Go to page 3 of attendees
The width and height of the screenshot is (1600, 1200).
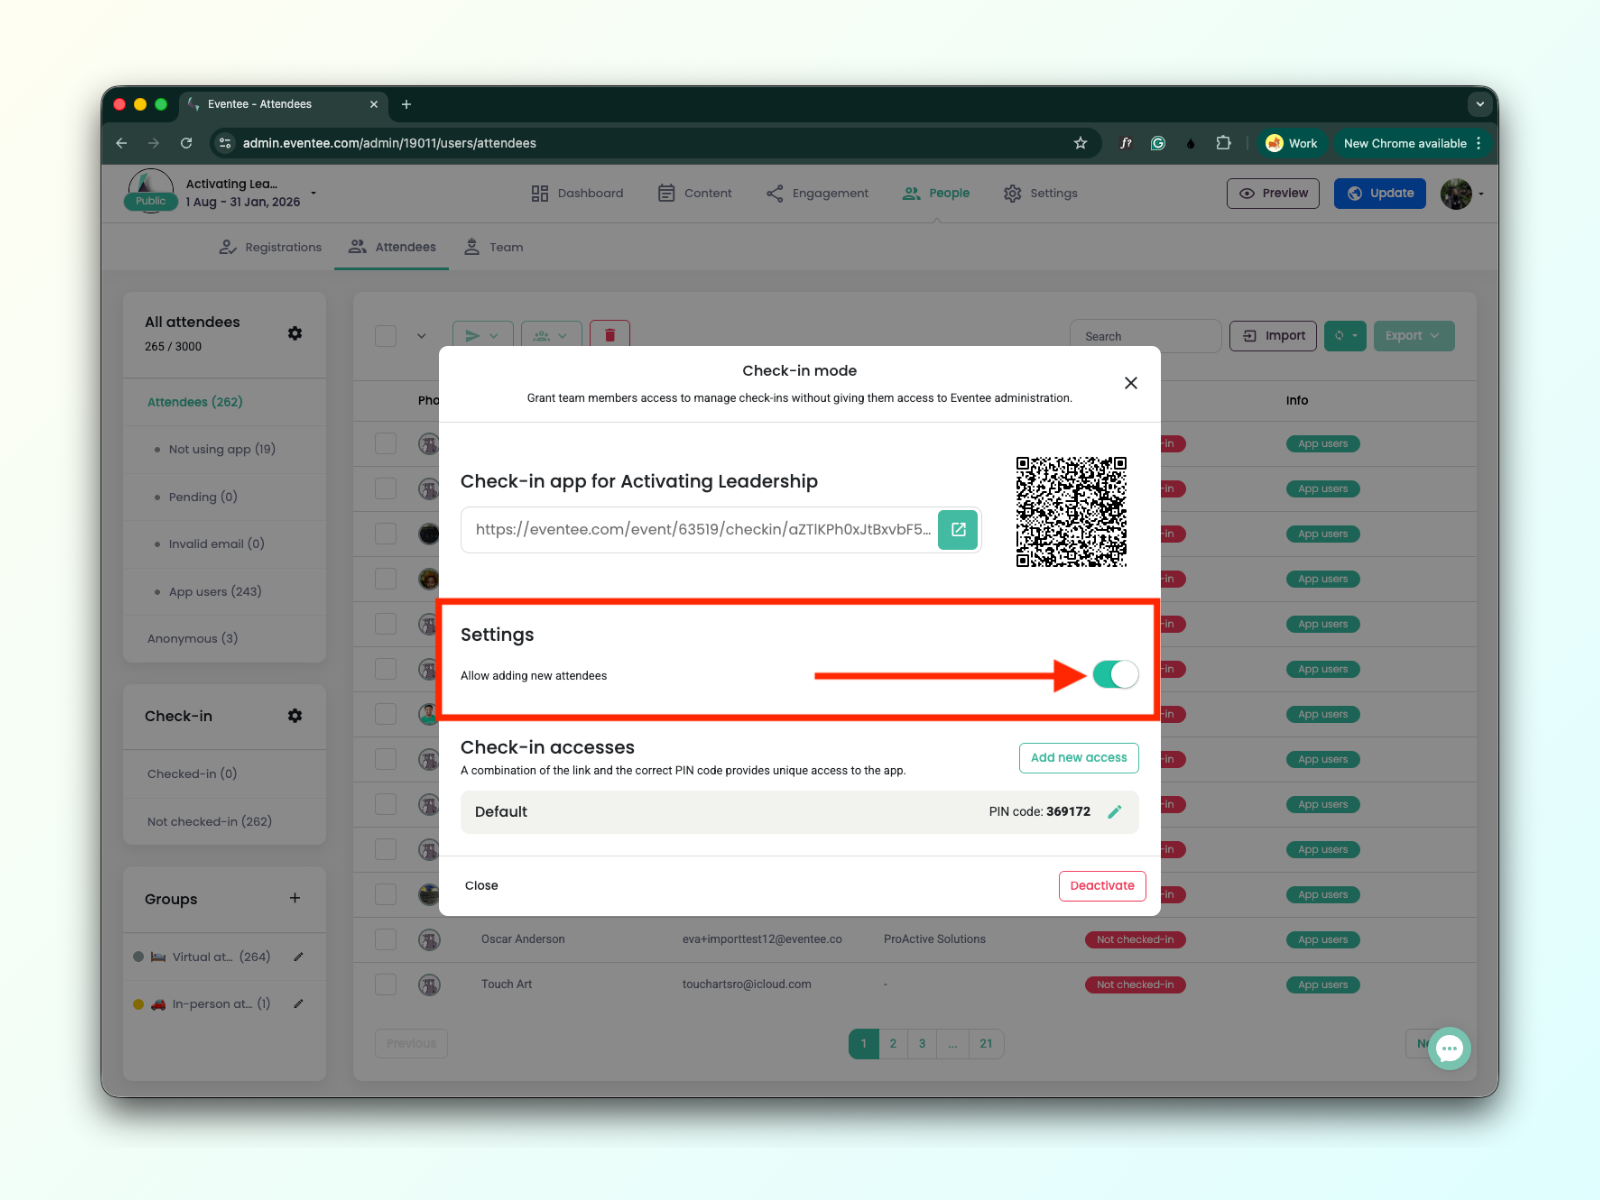tap(922, 1044)
